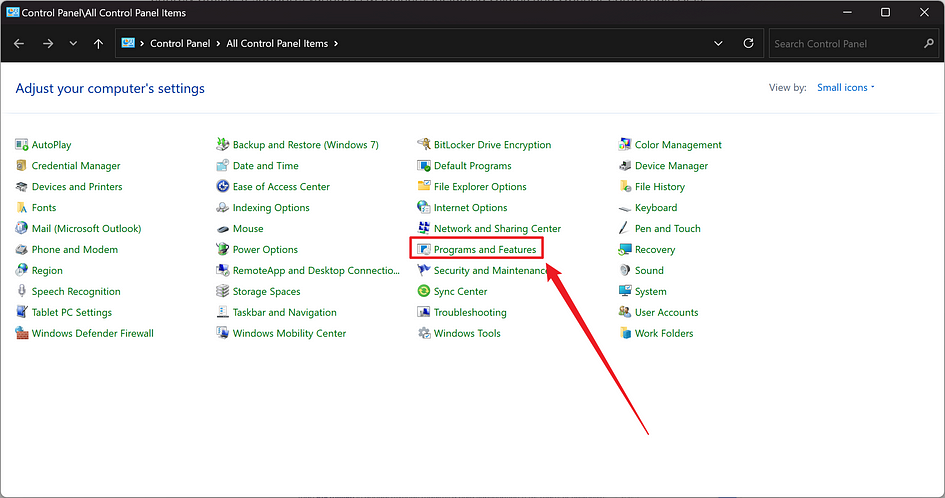Click the Backup and Restore icon
The width and height of the screenshot is (945, 498).
[222, 145]
